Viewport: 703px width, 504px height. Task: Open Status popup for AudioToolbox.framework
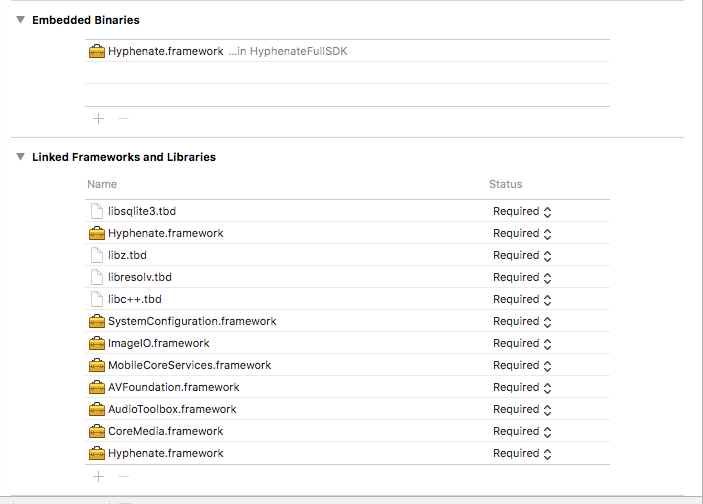click(x=522, y=409)
